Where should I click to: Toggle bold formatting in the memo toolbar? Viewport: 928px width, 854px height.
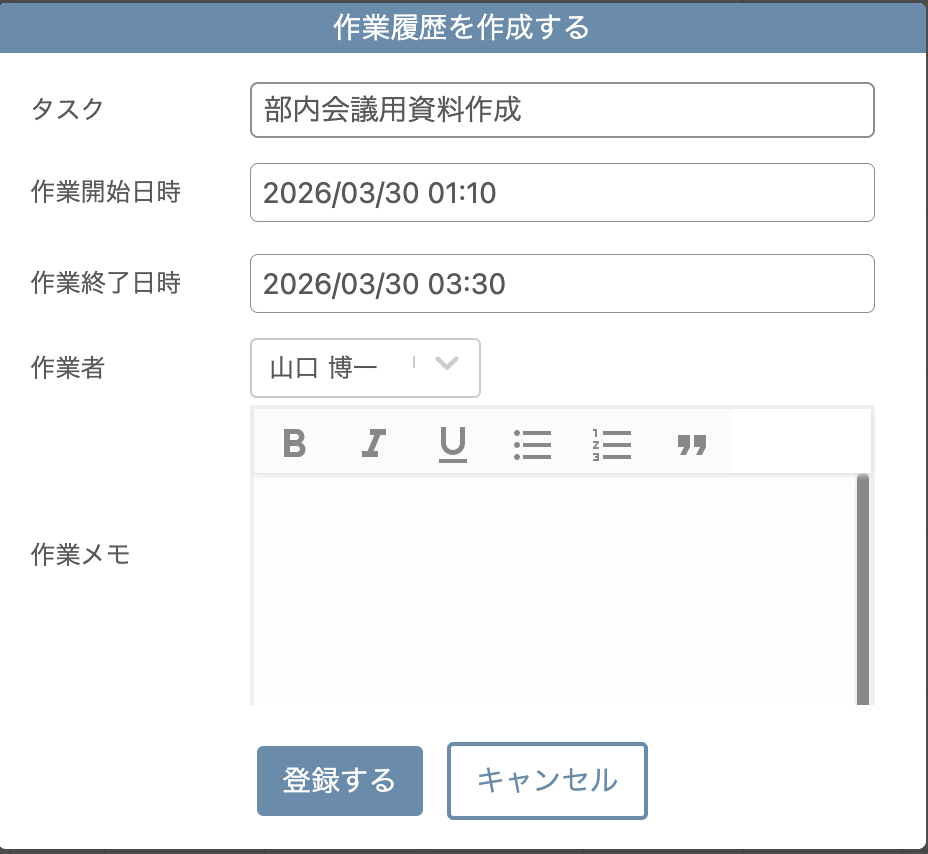(293, 442)
